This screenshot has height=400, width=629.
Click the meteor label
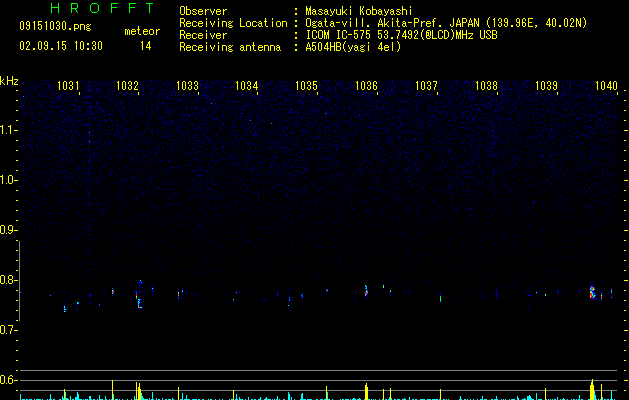point(142,31)
